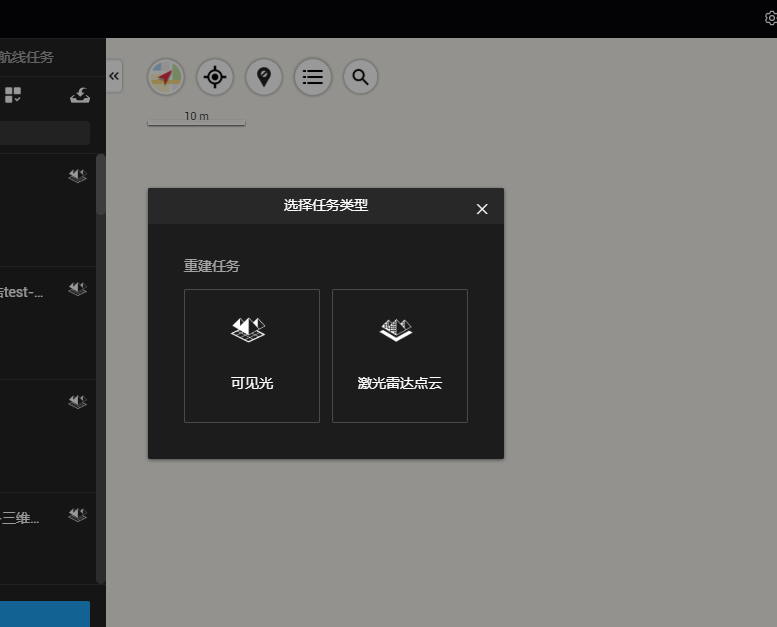Click the reconstruction icon on 三维 row
Screen dimensions: 777x627
78,515
